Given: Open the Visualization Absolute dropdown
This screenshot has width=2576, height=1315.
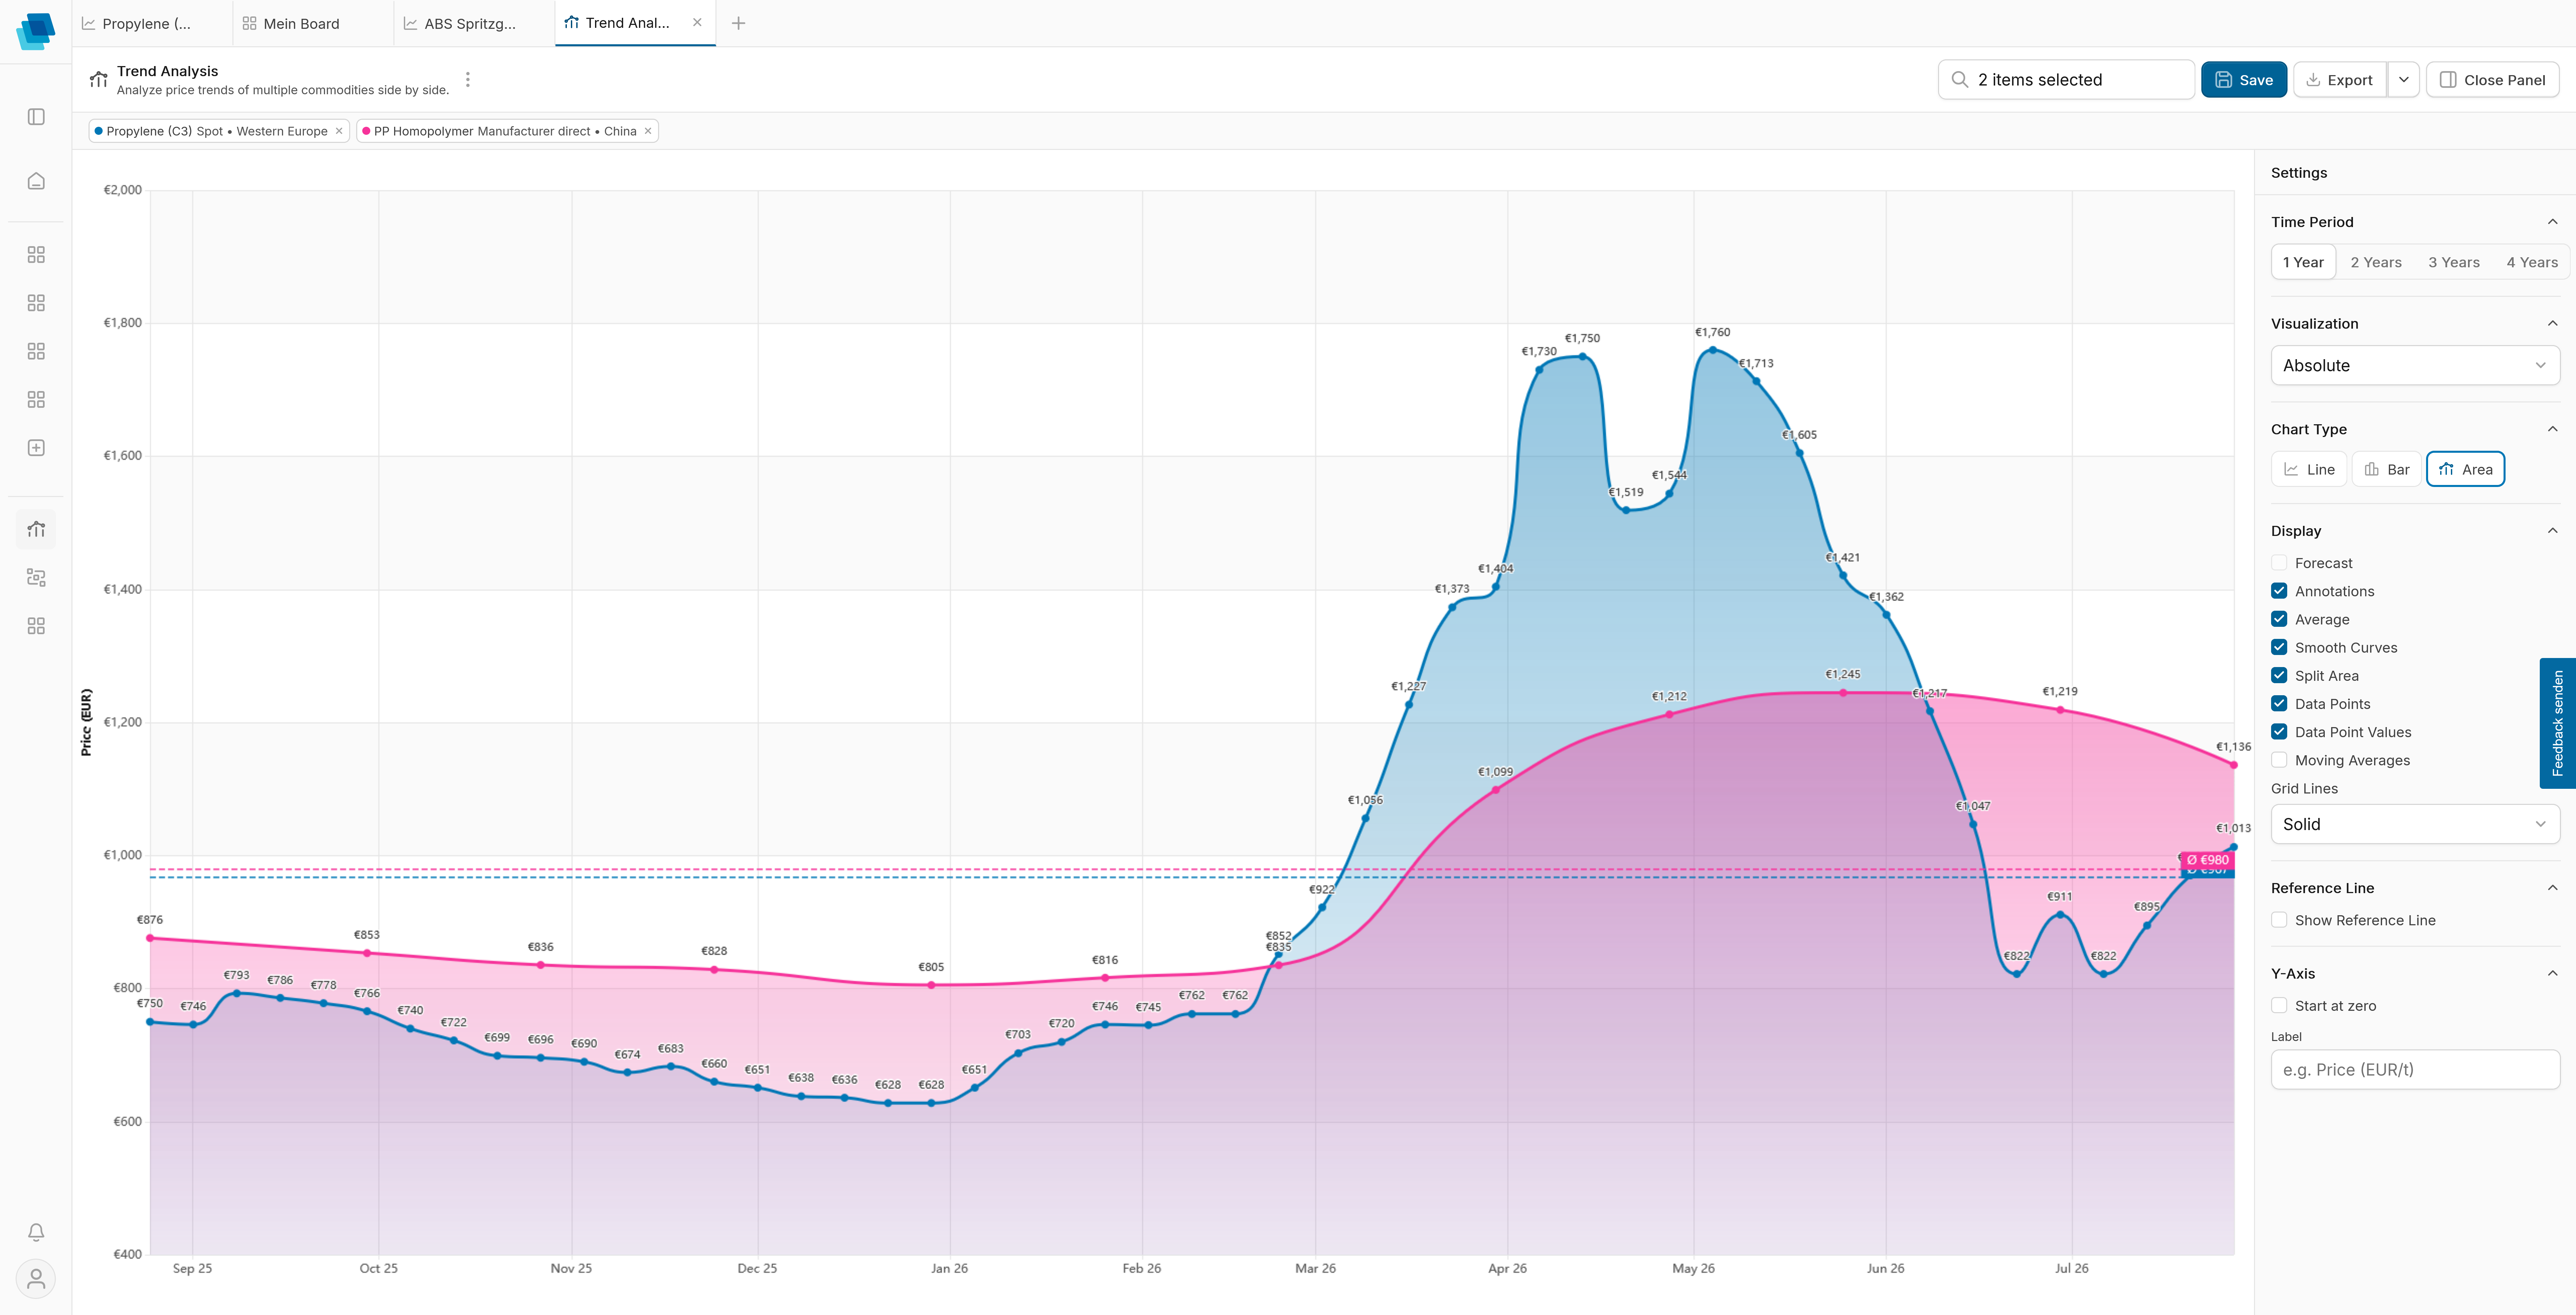Looking at the screenshot, I should point(2415,365).
